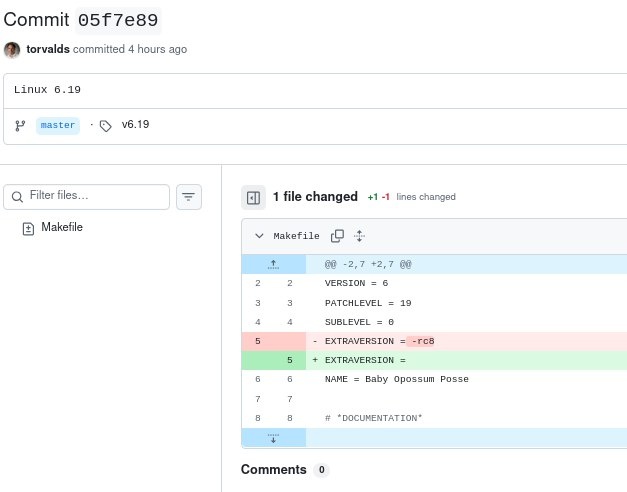This screenshot has height=492, width=627.
Task: Open torvalds user profile link
Action: (48, 49)
